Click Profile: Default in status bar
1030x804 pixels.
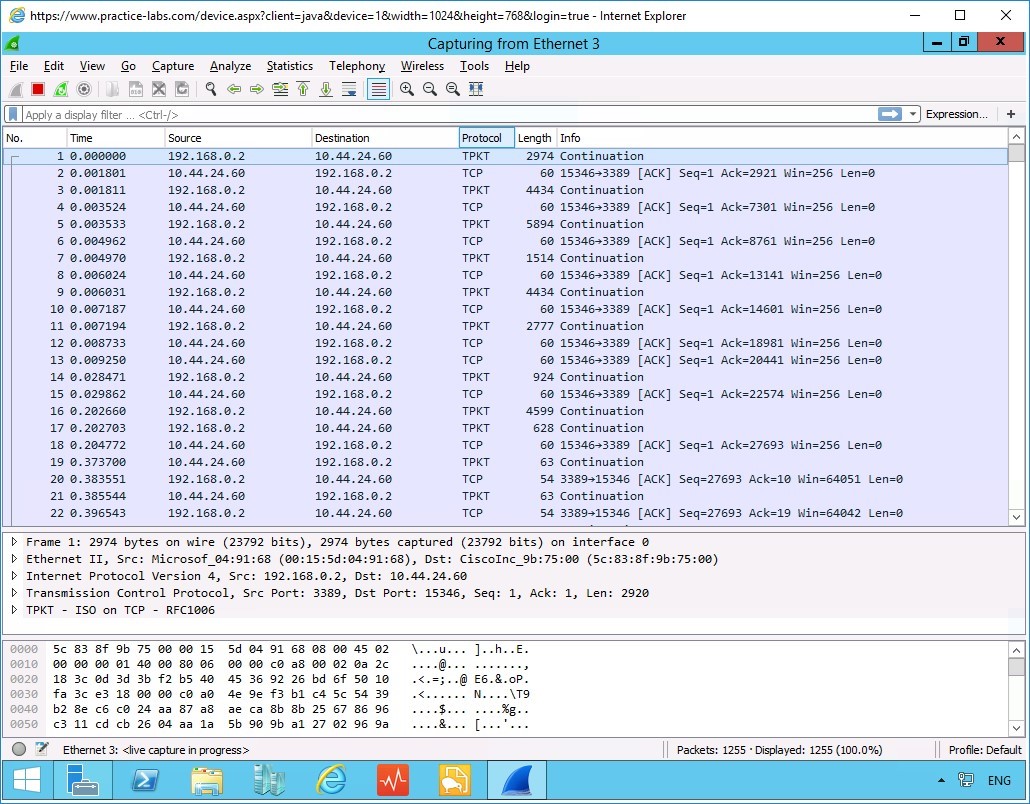(985, 749)
